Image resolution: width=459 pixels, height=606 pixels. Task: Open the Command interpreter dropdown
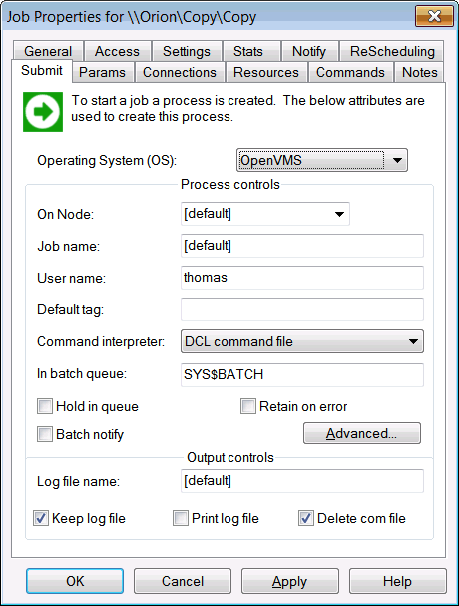pyautogui.click(x=302, y=341)
